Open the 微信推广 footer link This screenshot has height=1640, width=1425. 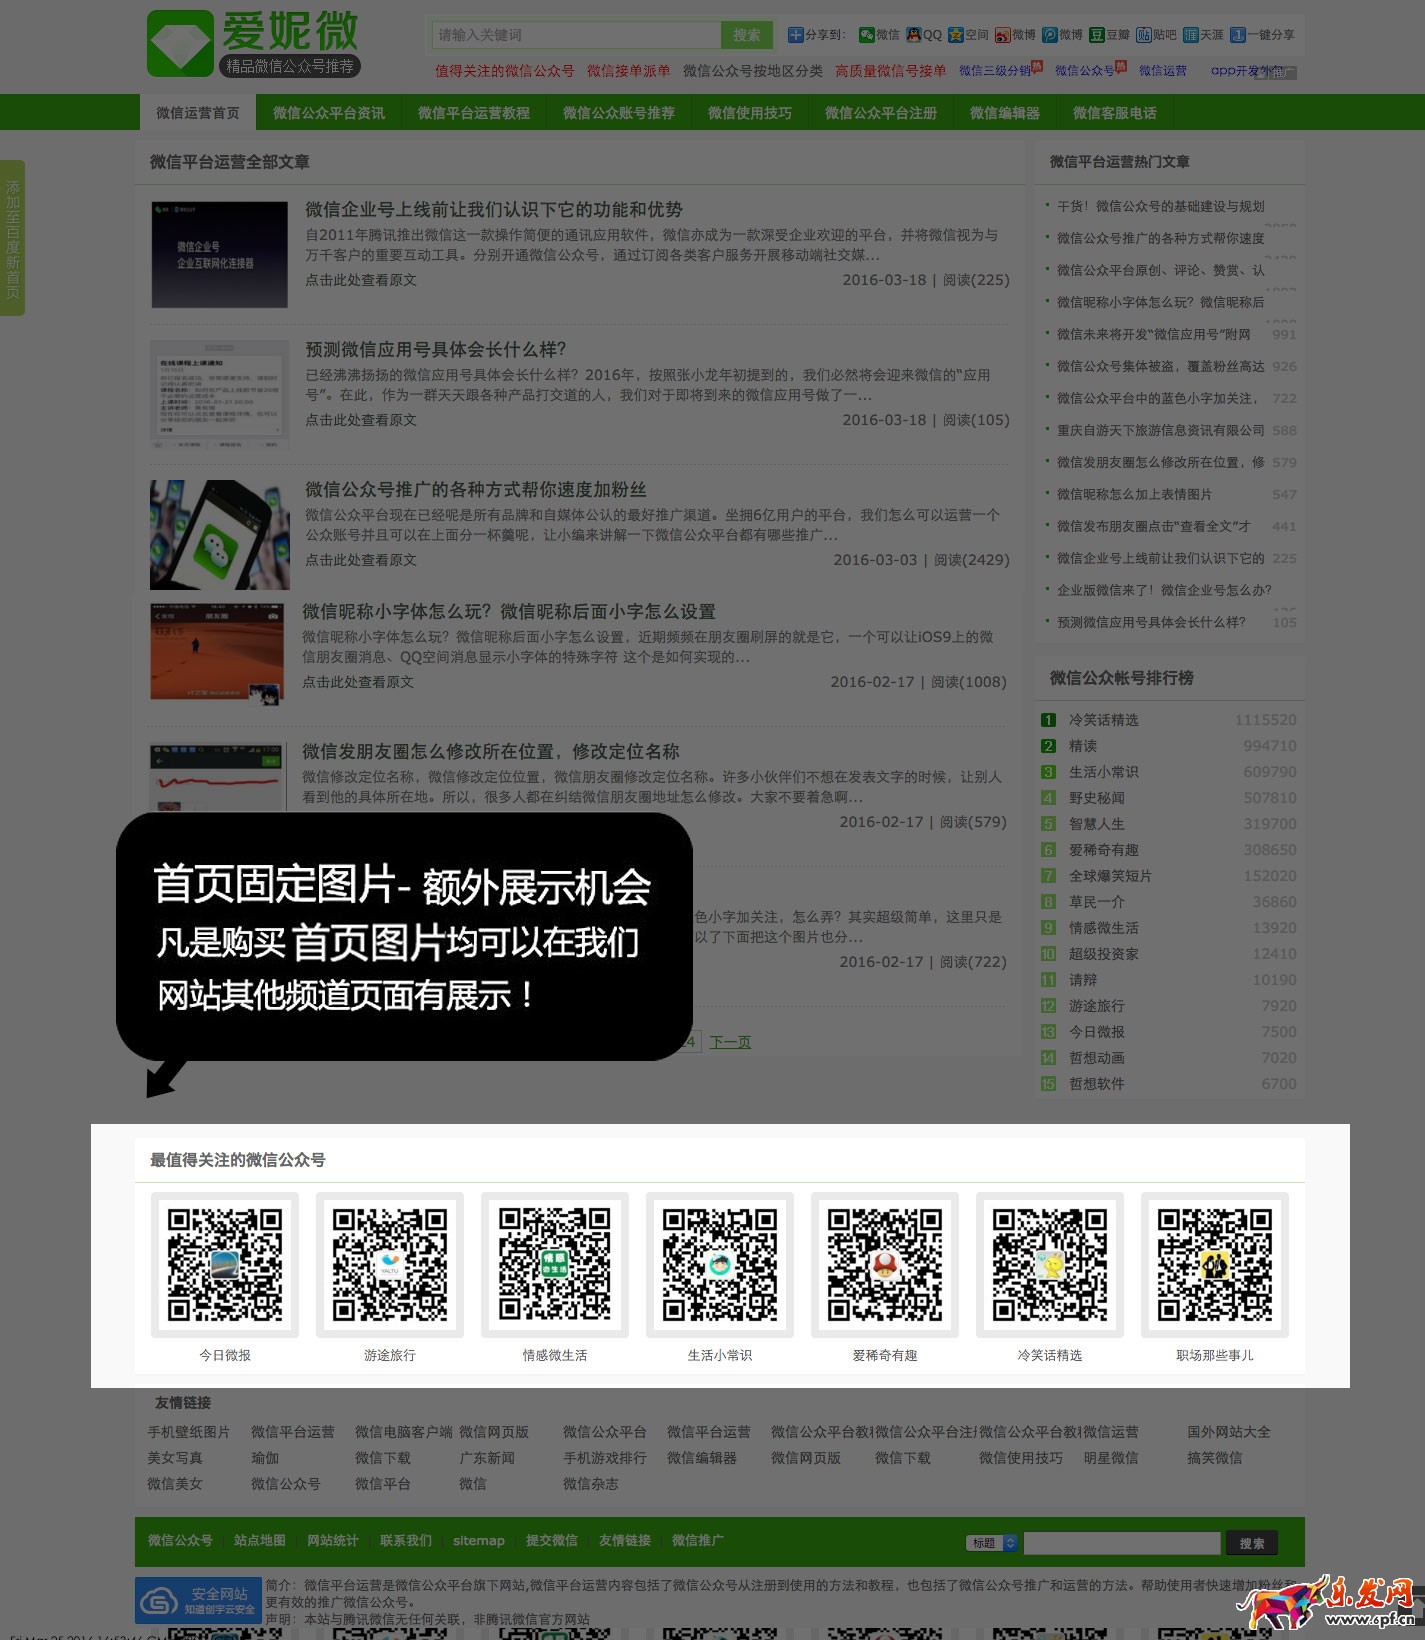click(698, 1541)
